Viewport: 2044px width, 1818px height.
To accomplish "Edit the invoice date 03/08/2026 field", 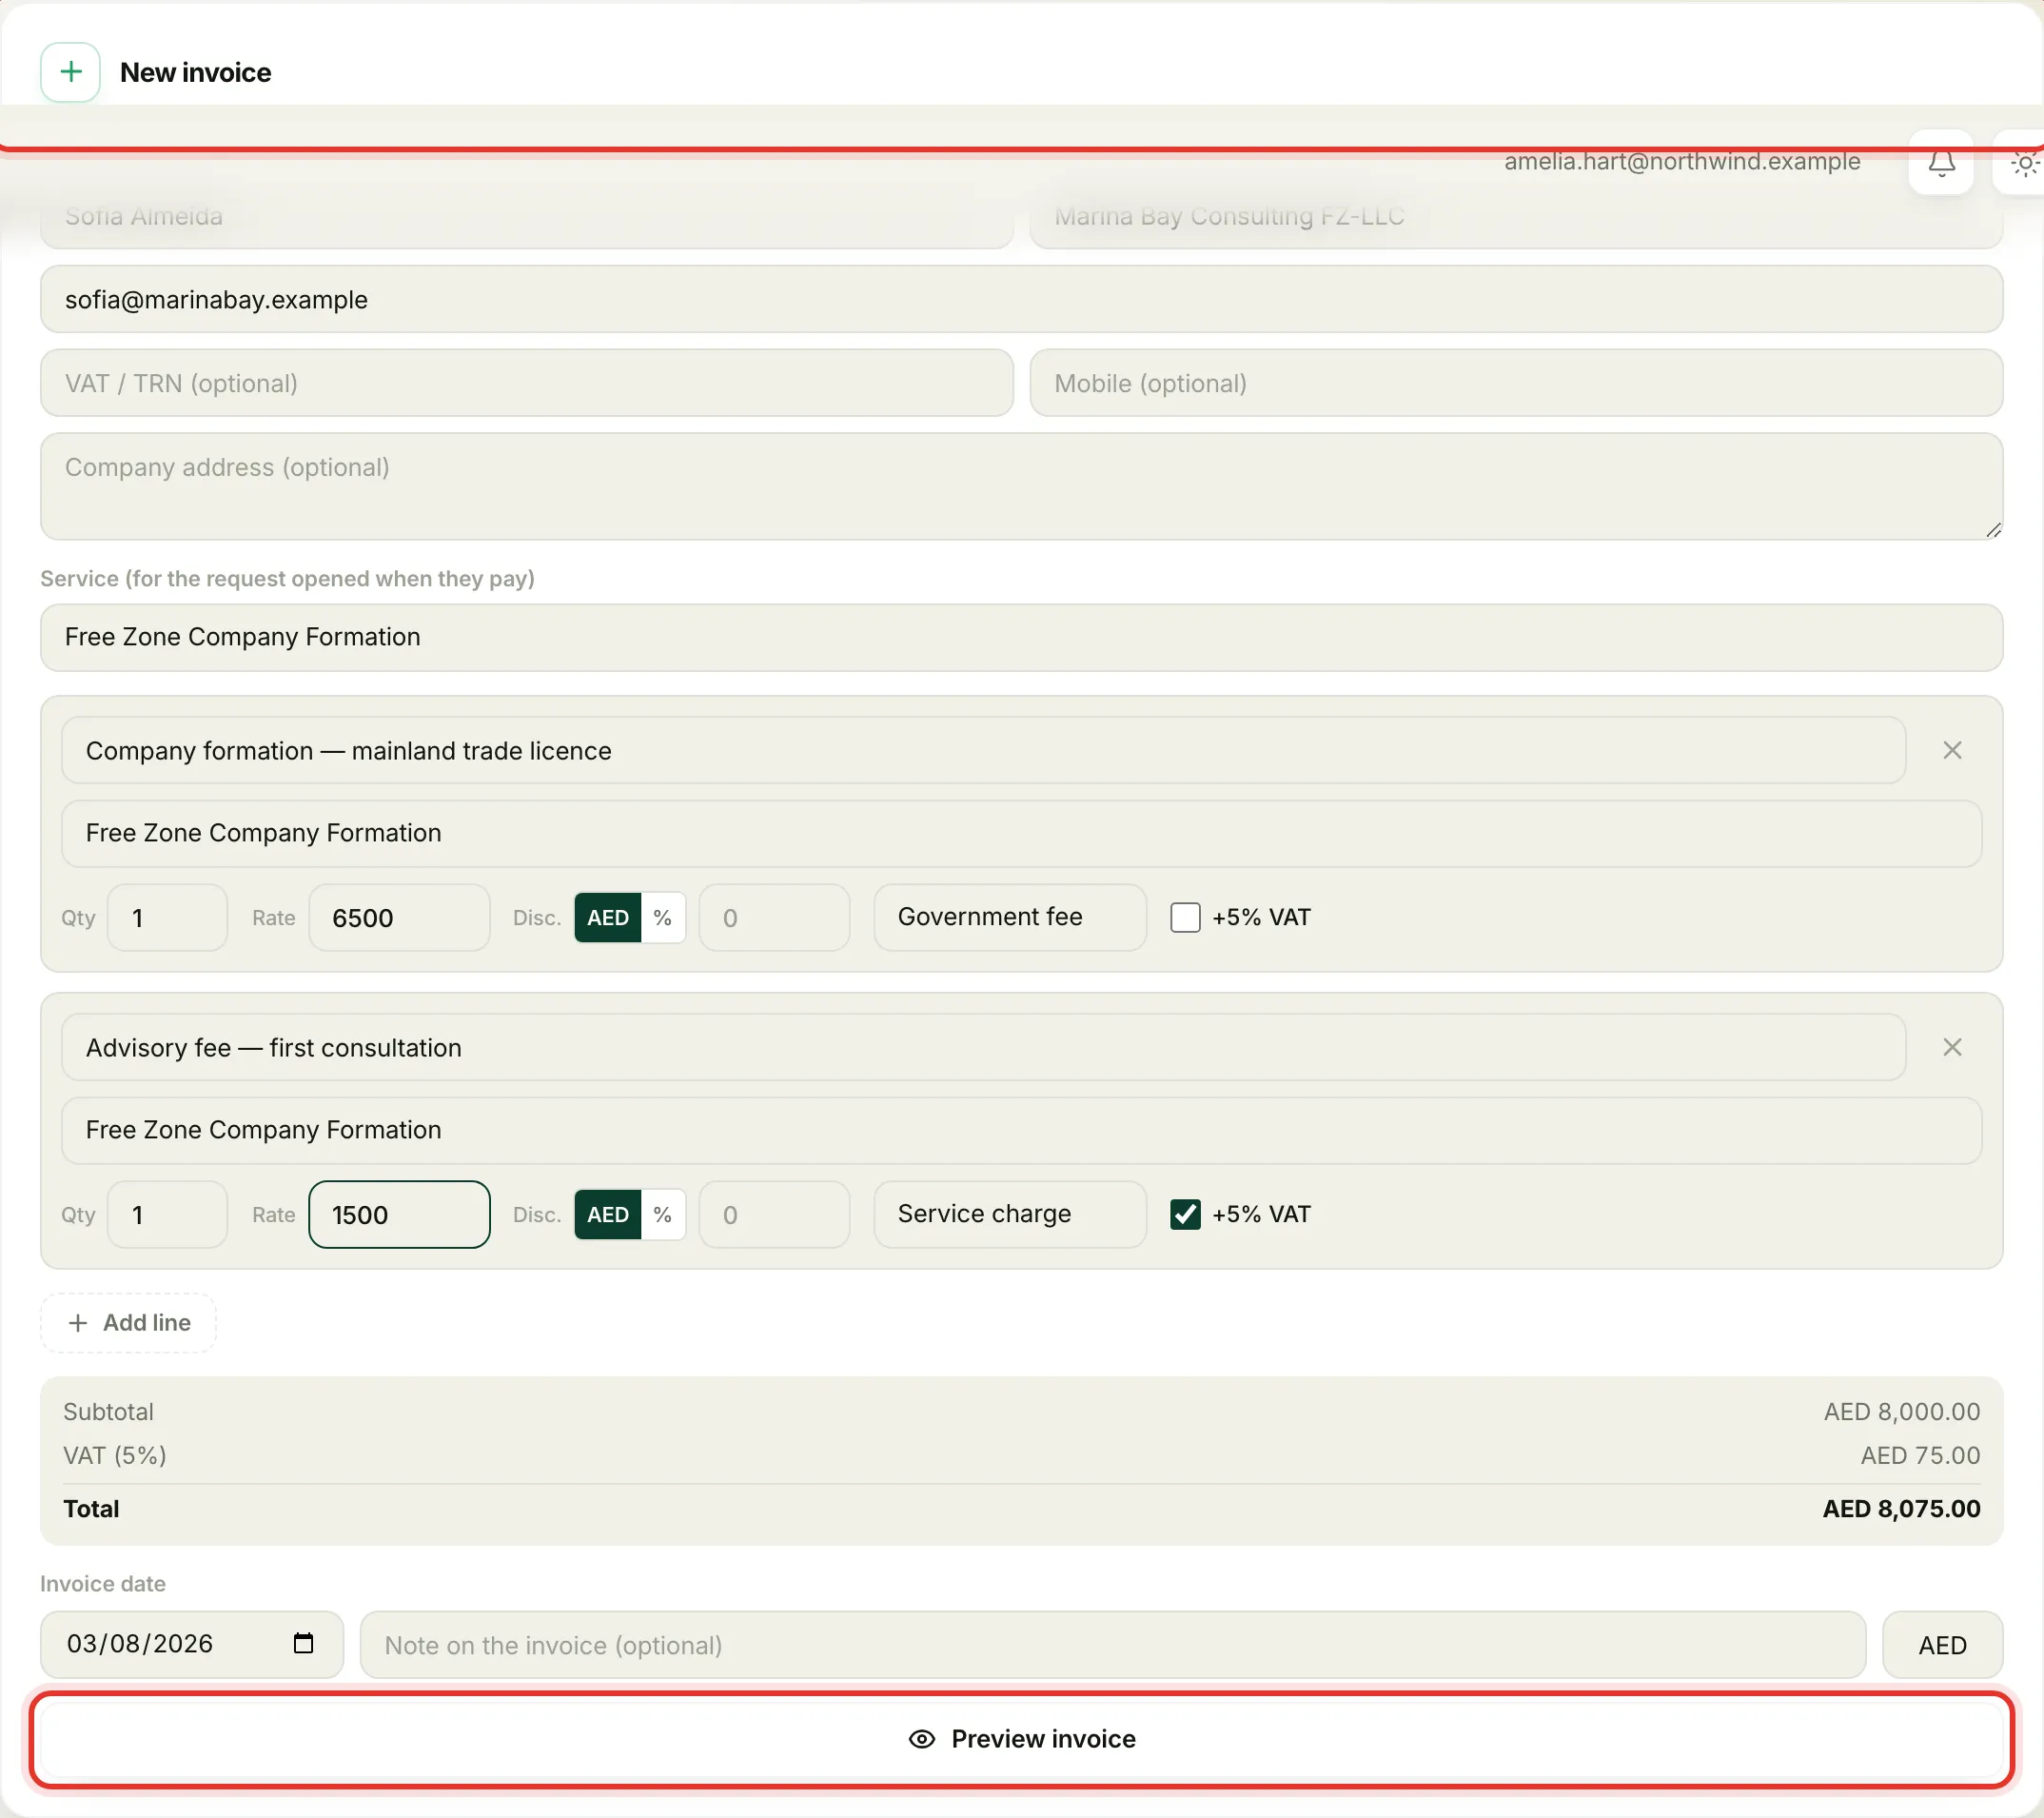I will [x=192, y=1644].
